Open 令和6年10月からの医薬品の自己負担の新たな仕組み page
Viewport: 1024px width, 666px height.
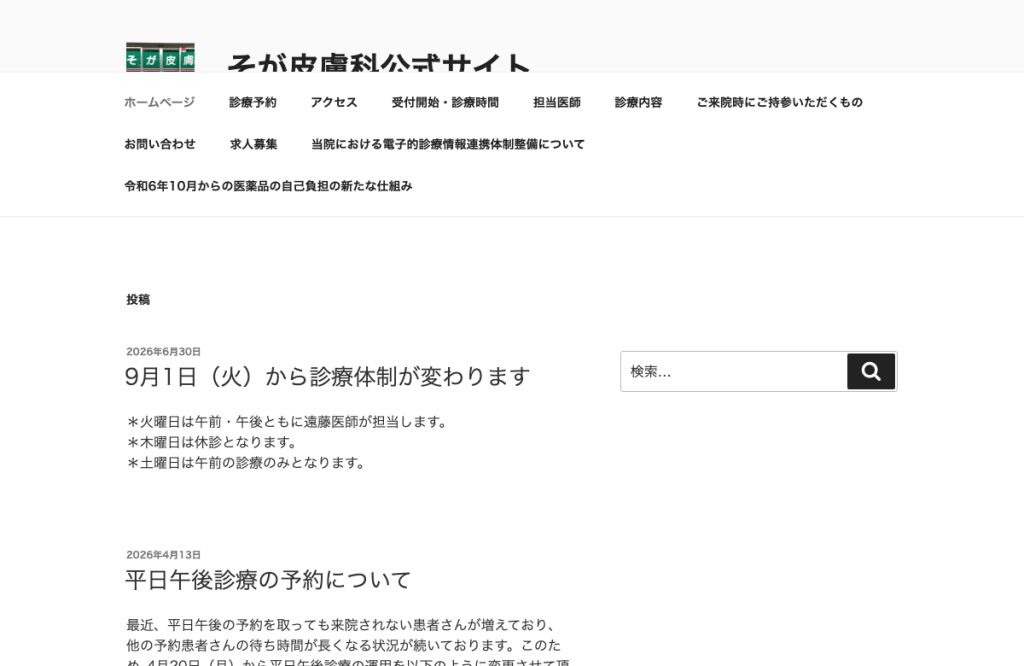pyautogui.click(x=268, y=186)
